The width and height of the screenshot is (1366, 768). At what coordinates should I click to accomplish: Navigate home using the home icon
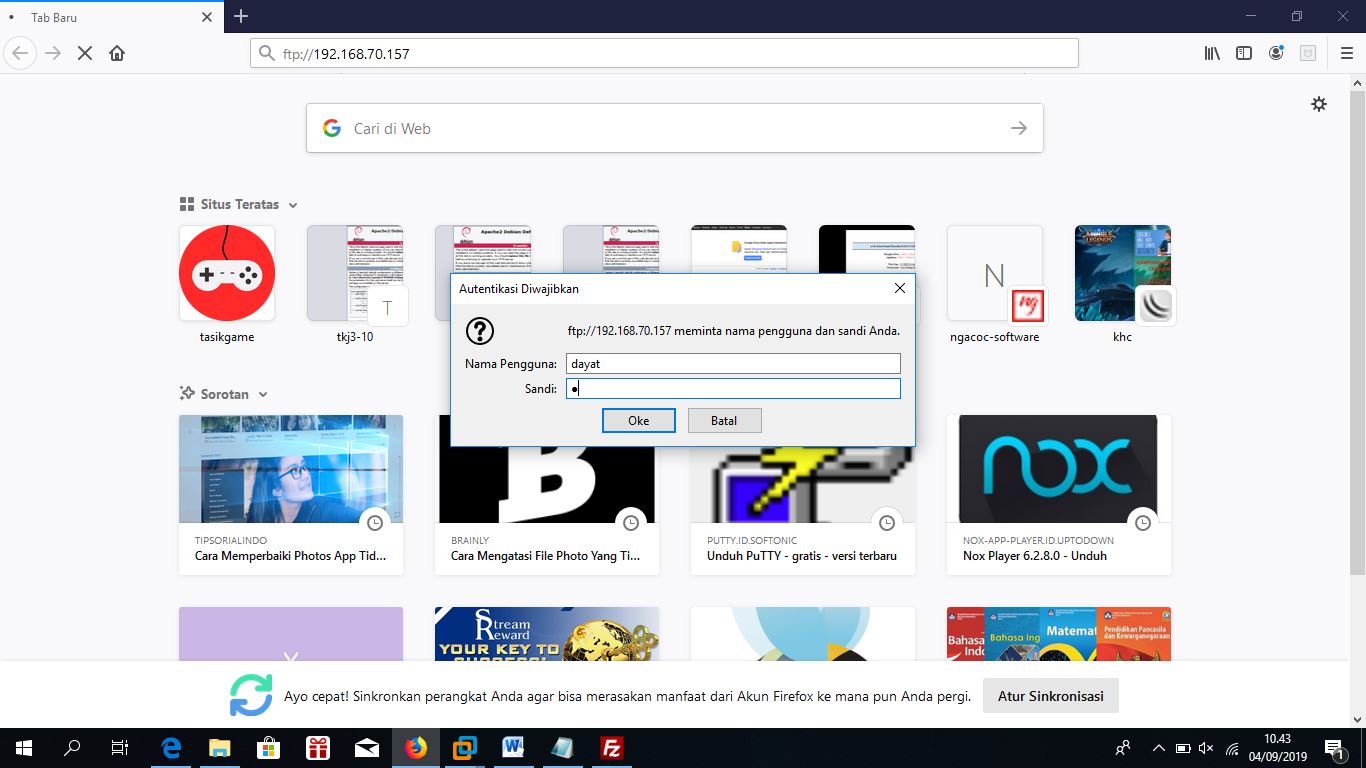pyautogui.click(x=117, y=53)
